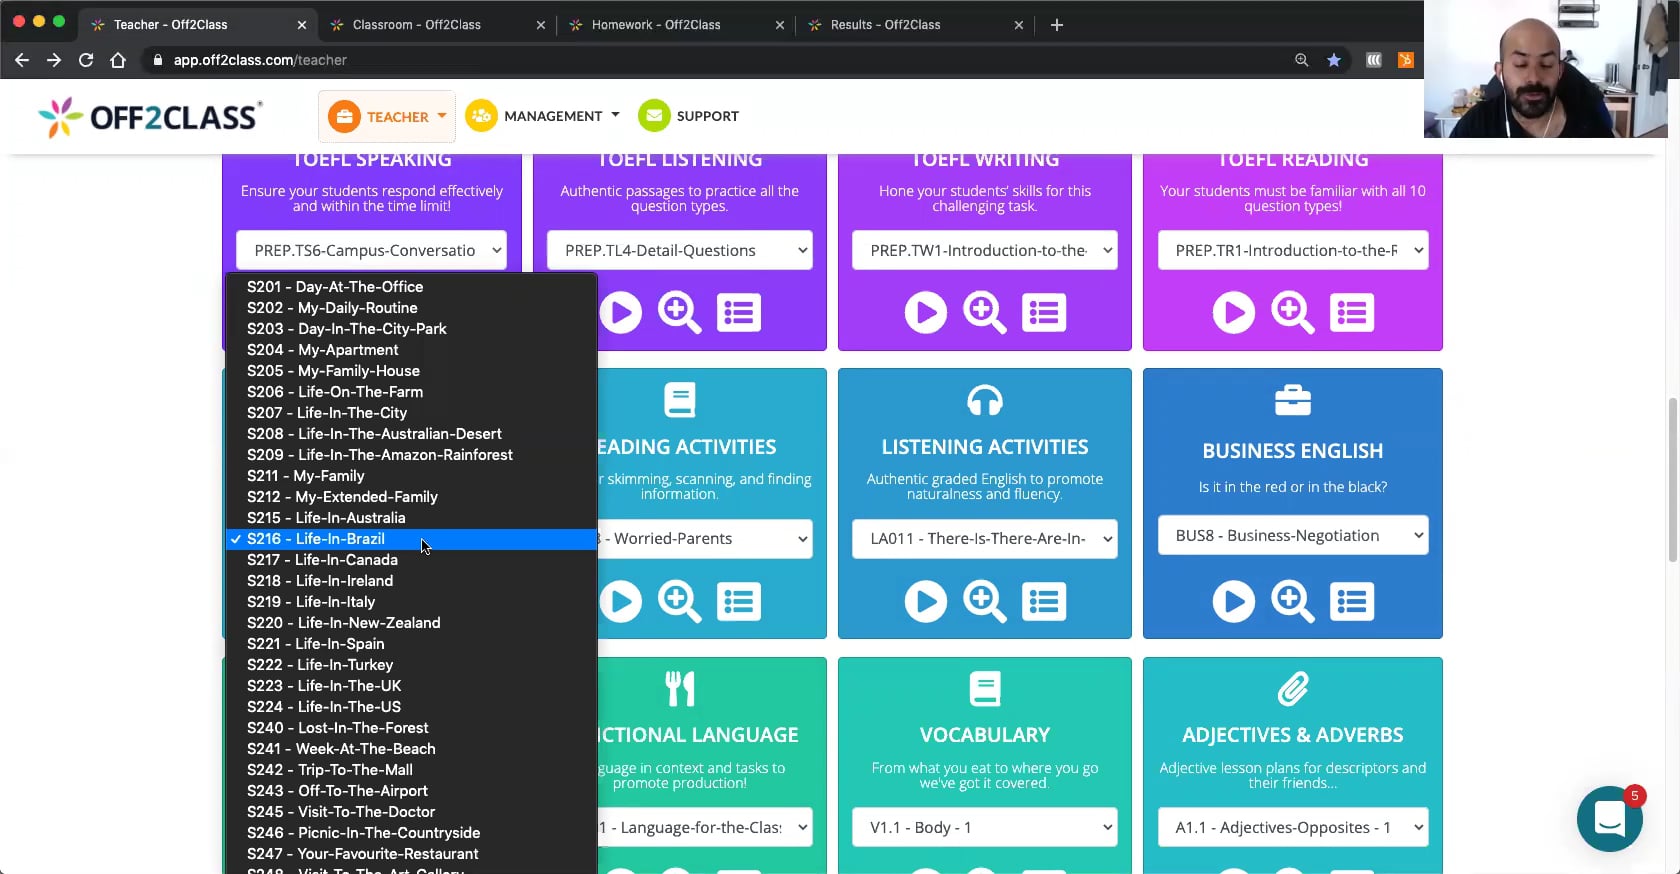1680x874 pixels.
Task: Switch to Homework - Off2Class tab
Action: 656,24
